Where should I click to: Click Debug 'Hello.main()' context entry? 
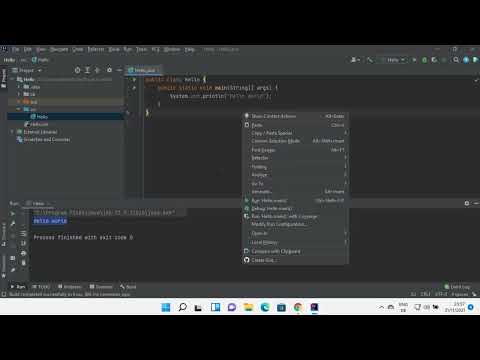click(295, 209)
